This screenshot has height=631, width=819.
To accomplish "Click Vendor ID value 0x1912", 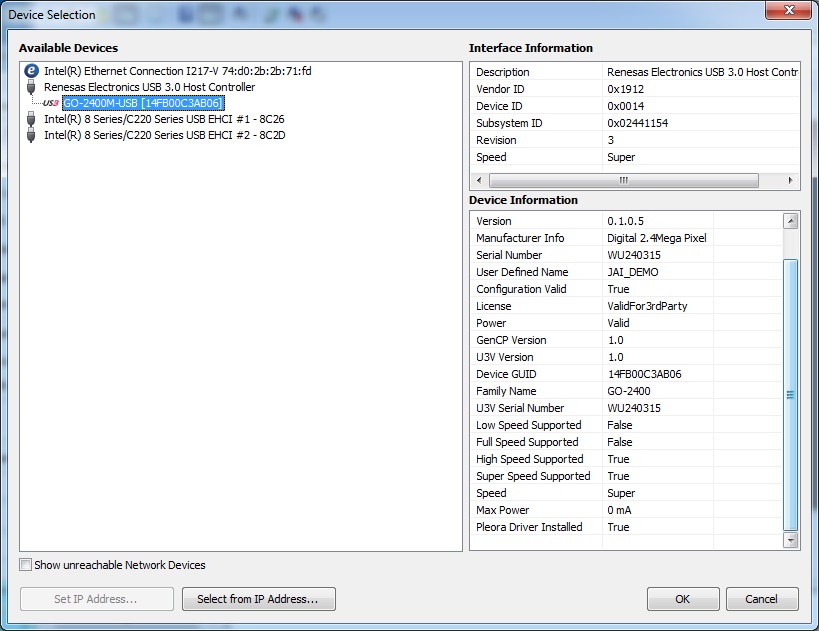I will [625, 89].
